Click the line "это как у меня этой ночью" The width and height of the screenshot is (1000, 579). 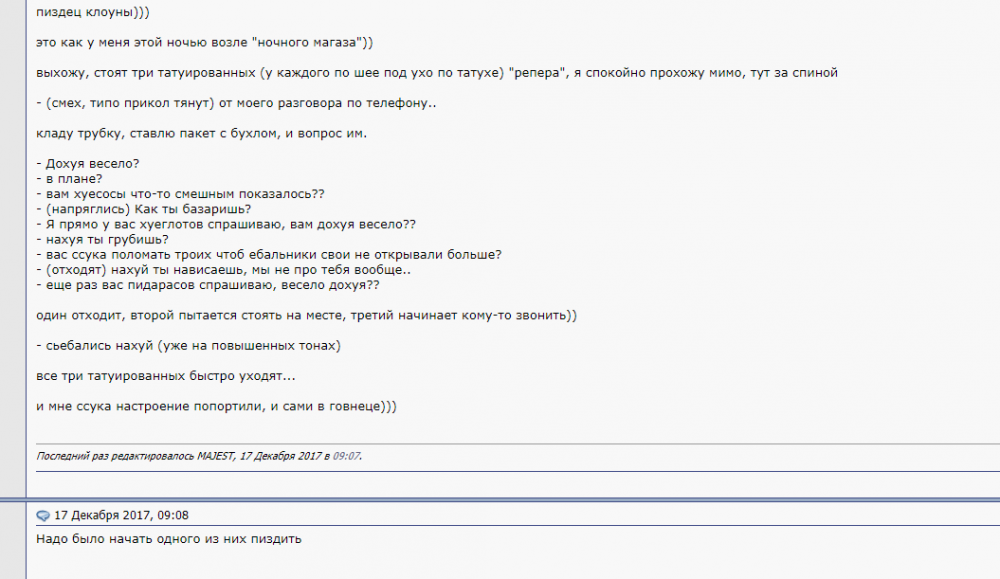coord(204,43)
